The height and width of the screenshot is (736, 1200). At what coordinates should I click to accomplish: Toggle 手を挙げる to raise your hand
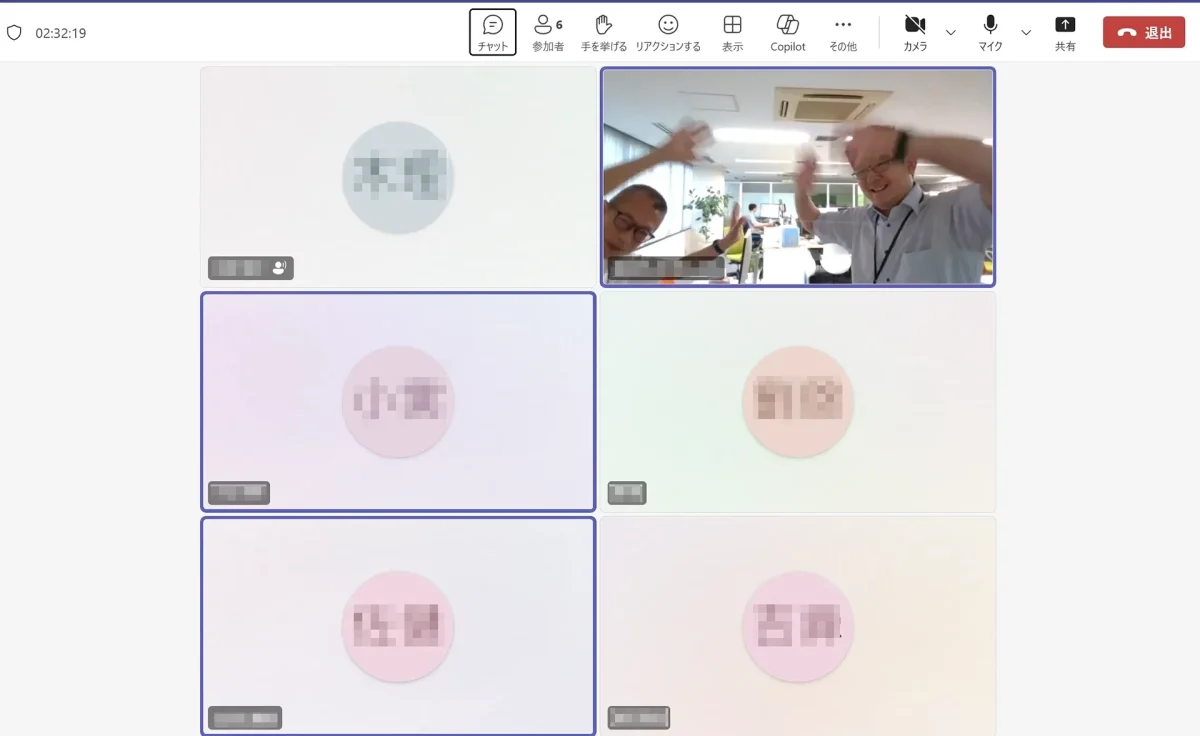tap(603, 32)
